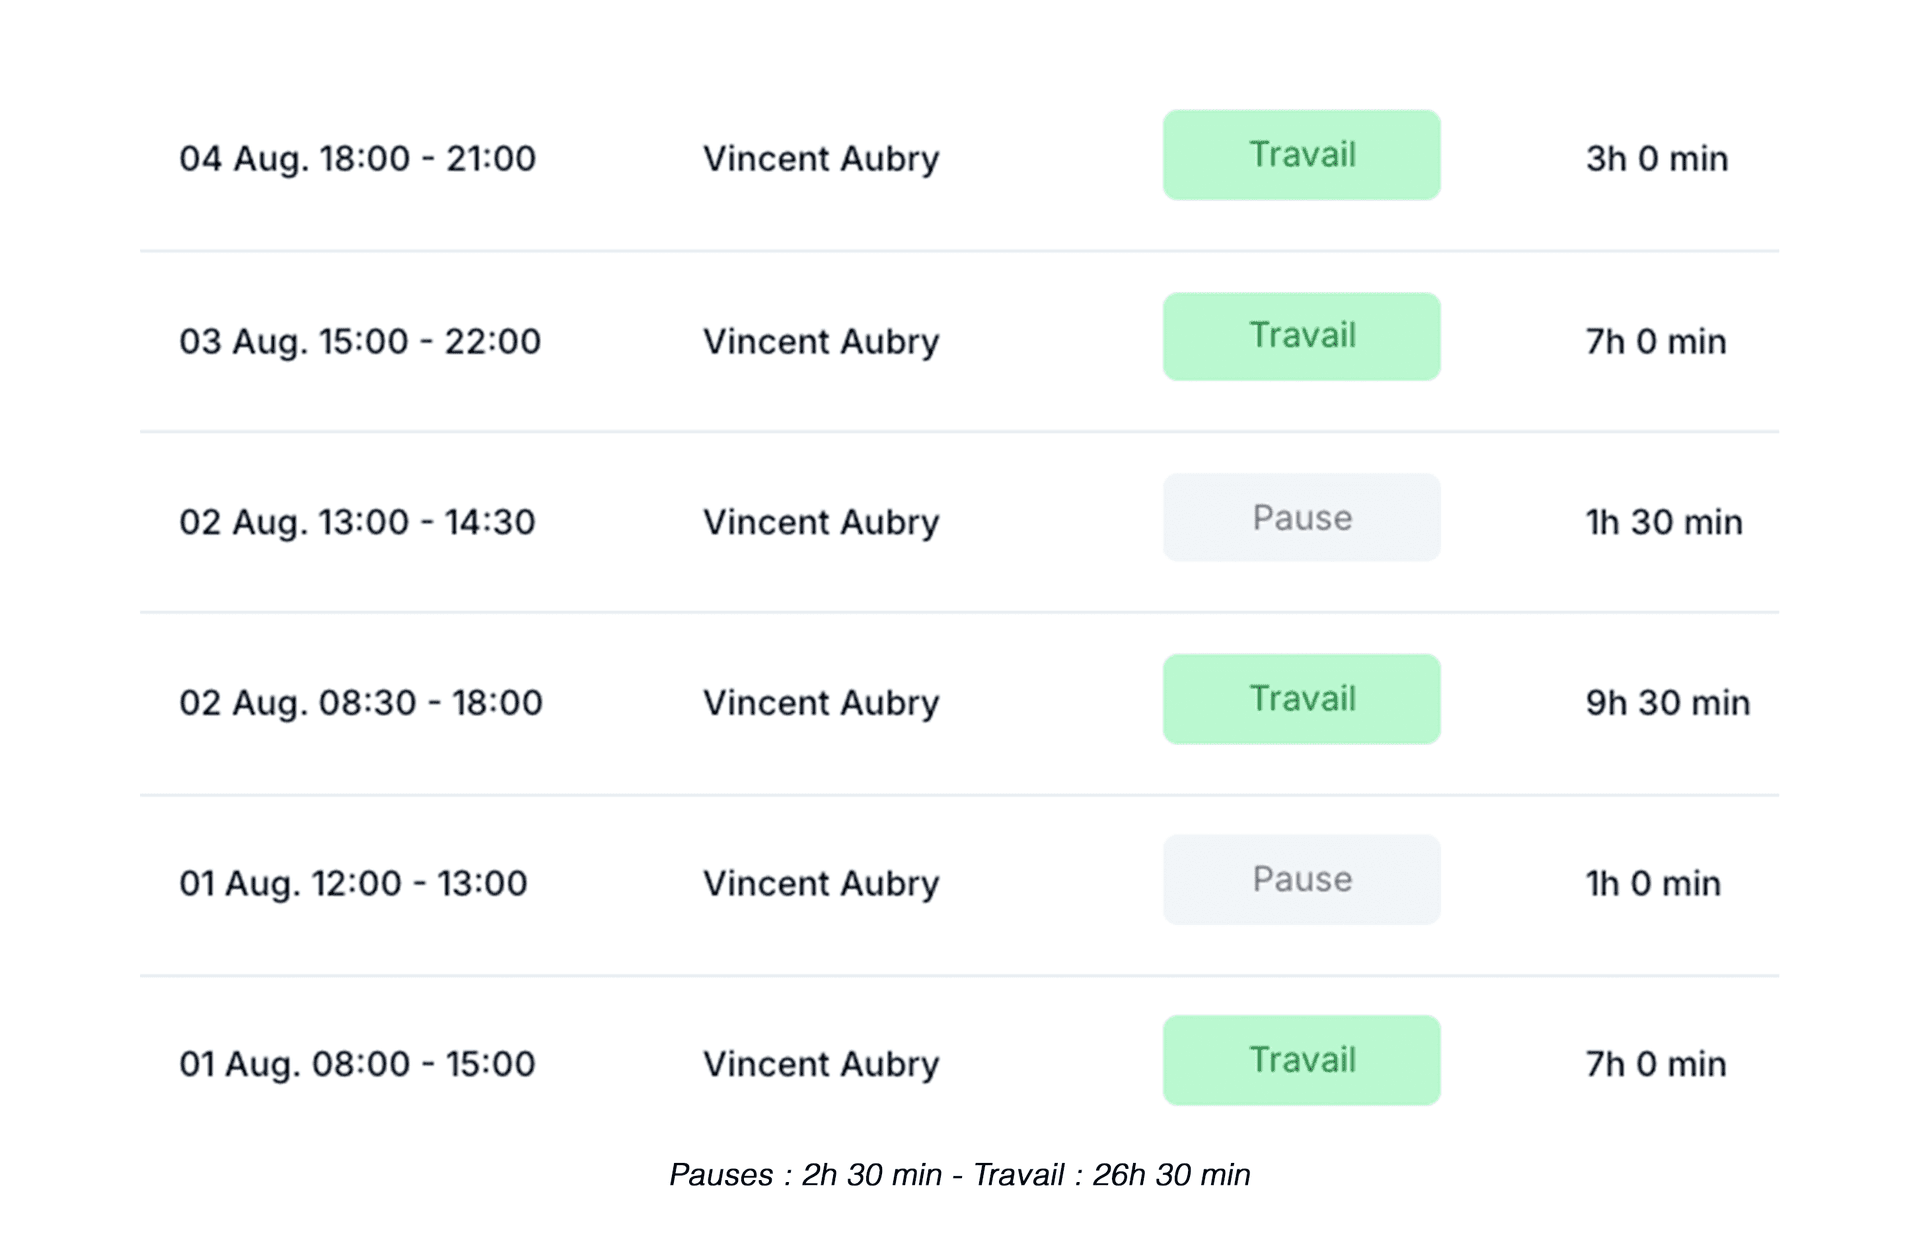
Task: Click the Travail badge for 04 Aug. shift
Action: coord(1301,155)
